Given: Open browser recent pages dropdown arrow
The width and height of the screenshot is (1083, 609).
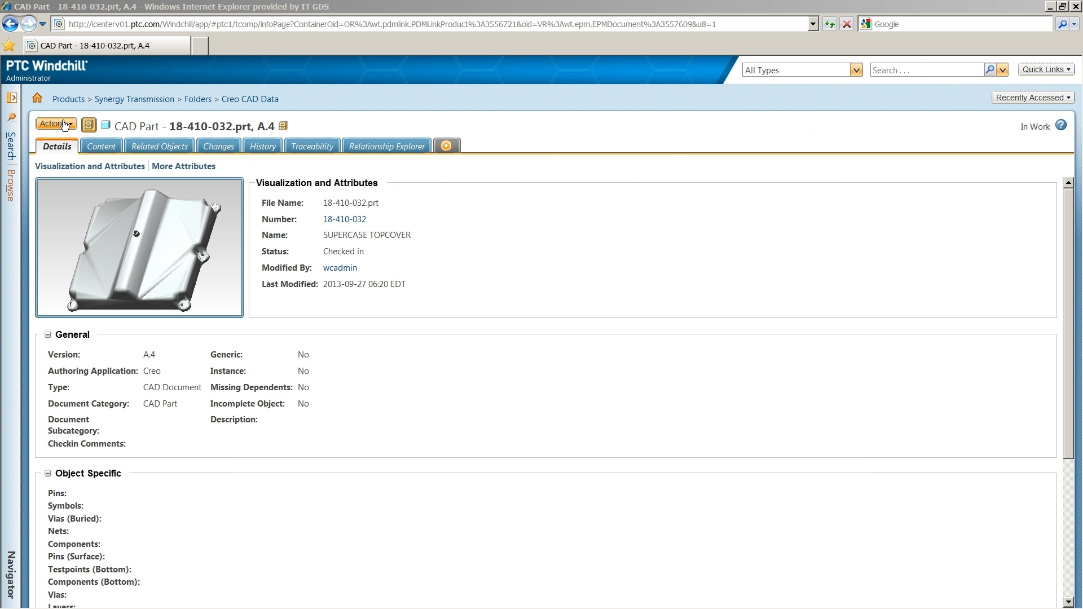Looking at the screenshot, I should (42, 23).
